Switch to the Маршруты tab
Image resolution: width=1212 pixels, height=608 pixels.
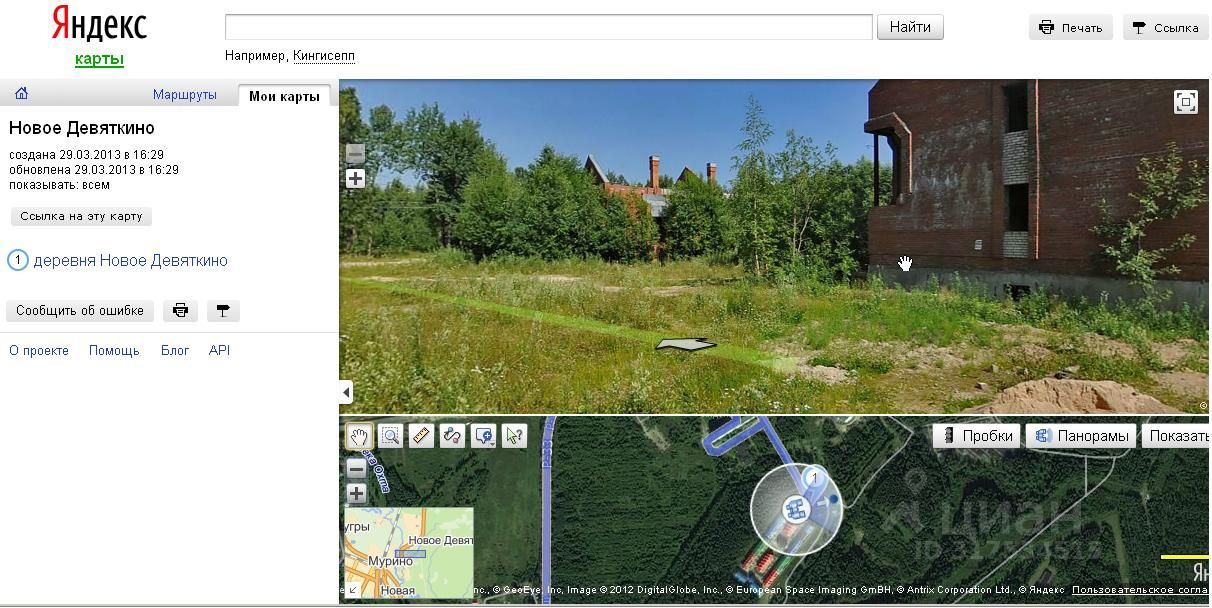pos(185,95)
